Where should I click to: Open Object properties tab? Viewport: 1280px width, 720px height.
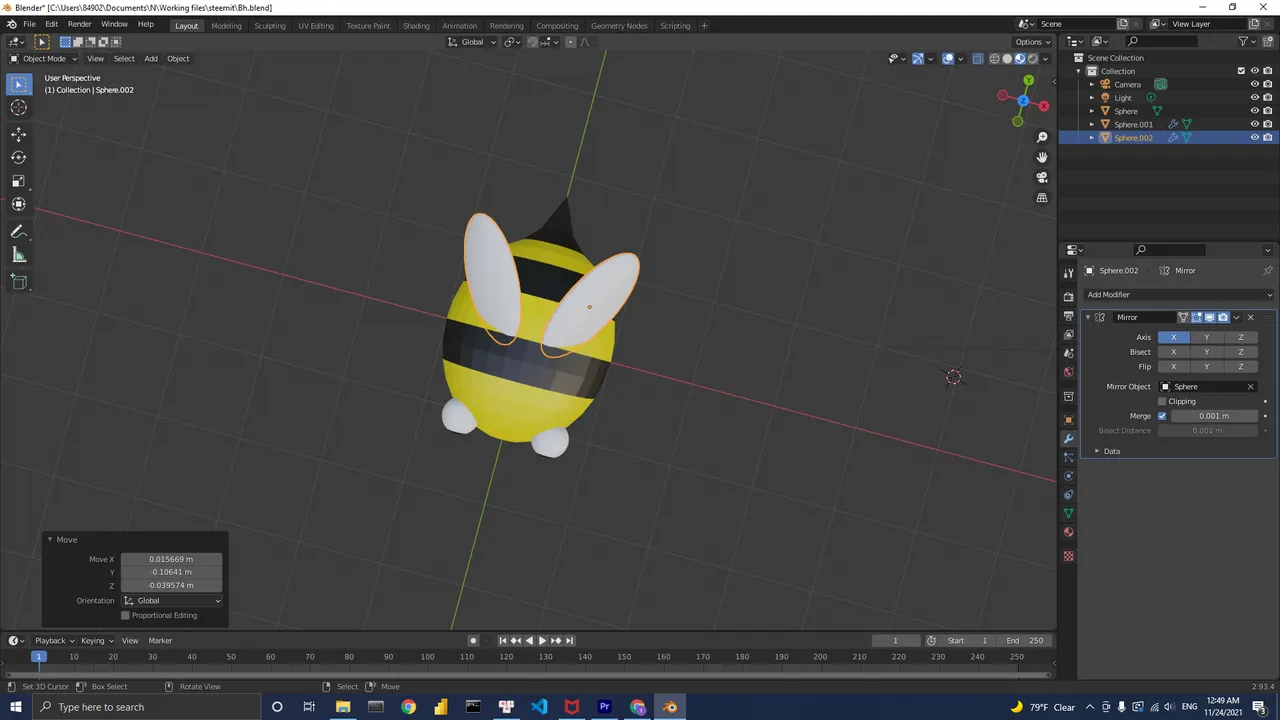point(1069,420)
